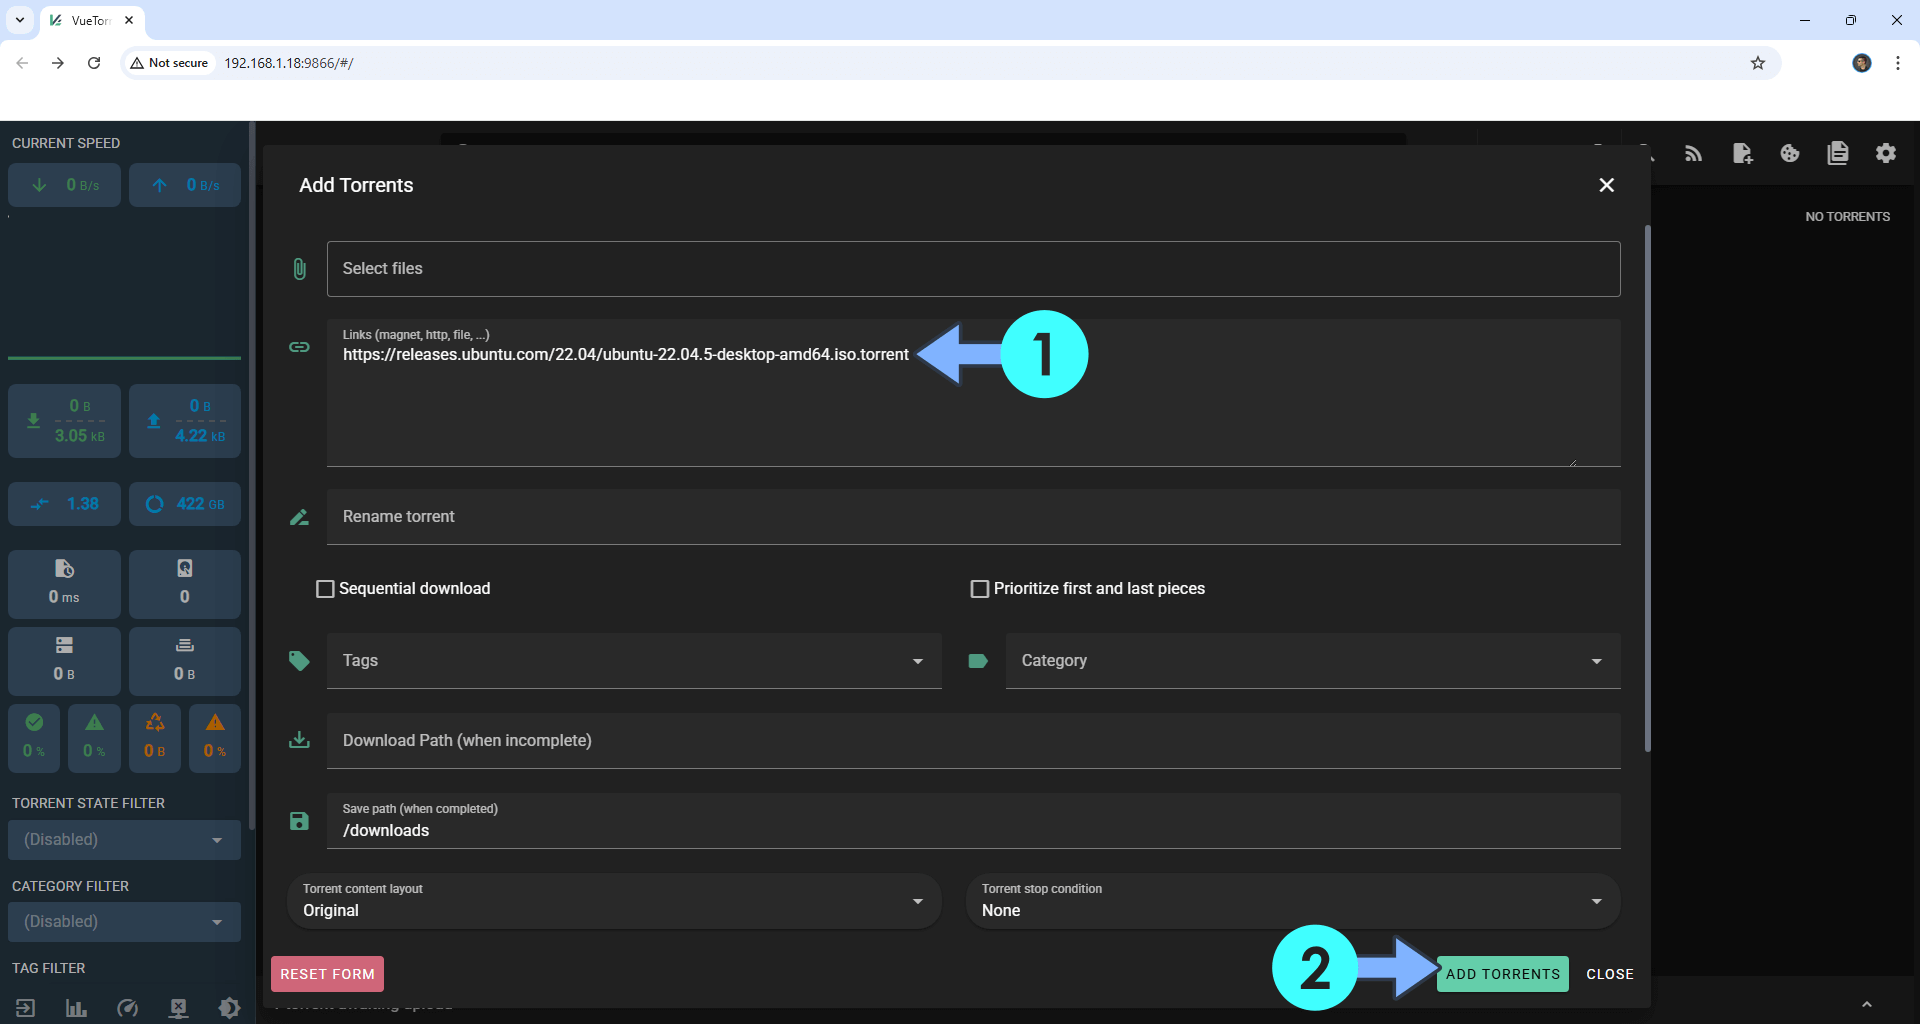Screen dimensions: 1920x1024
Task: Click the upload speed 0 B/s card
Action: 185,185
